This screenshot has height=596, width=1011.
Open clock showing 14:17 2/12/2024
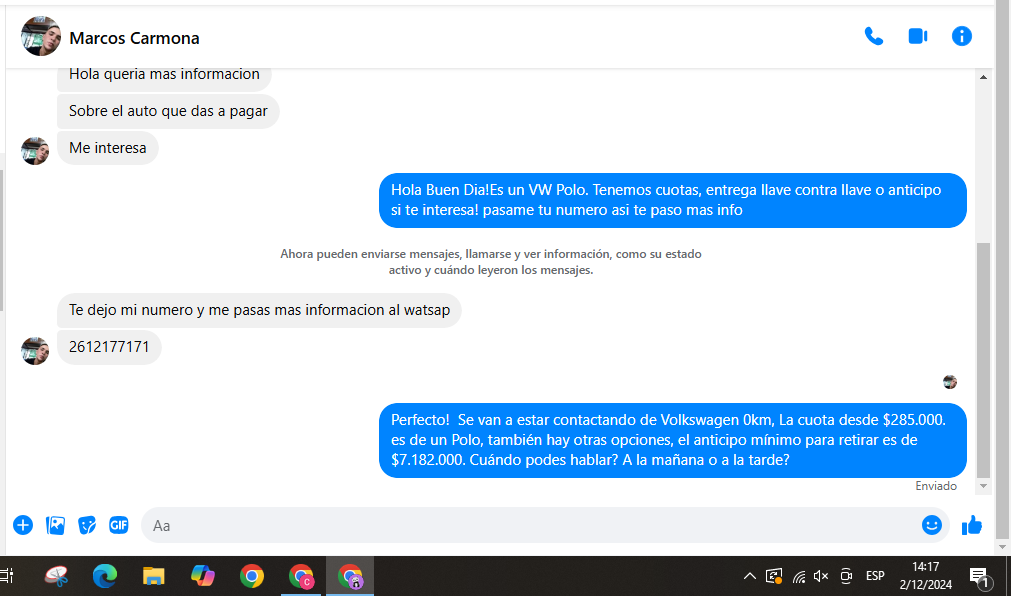point(925,576)
